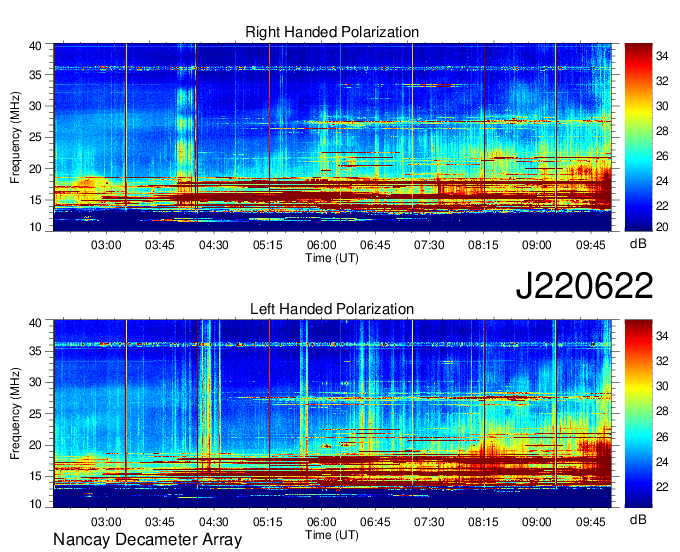Click the 'Frequency (MHz)' axis label of bottom plot

(x=15, y=414)
